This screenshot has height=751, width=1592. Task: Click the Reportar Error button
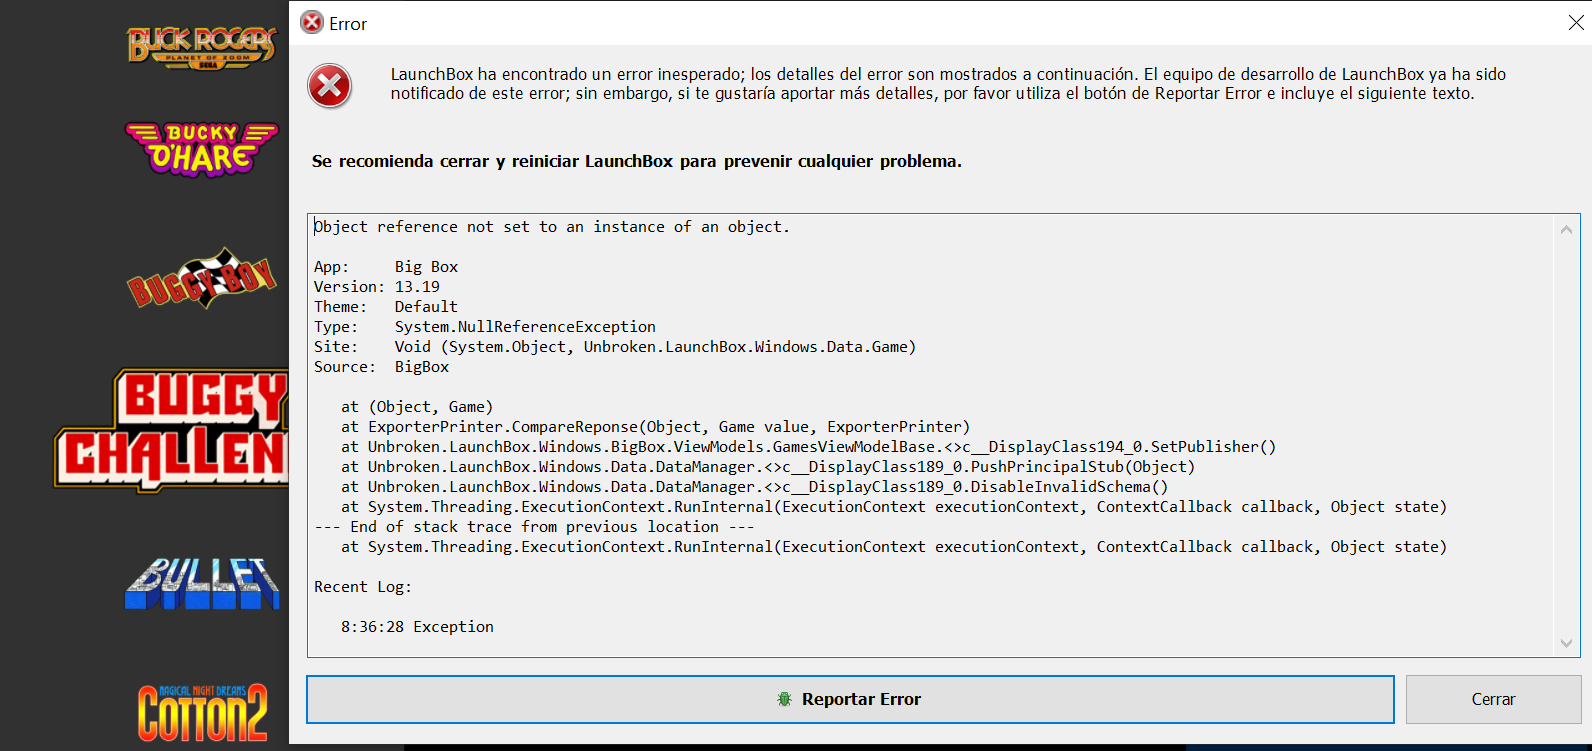coord(850,699)
